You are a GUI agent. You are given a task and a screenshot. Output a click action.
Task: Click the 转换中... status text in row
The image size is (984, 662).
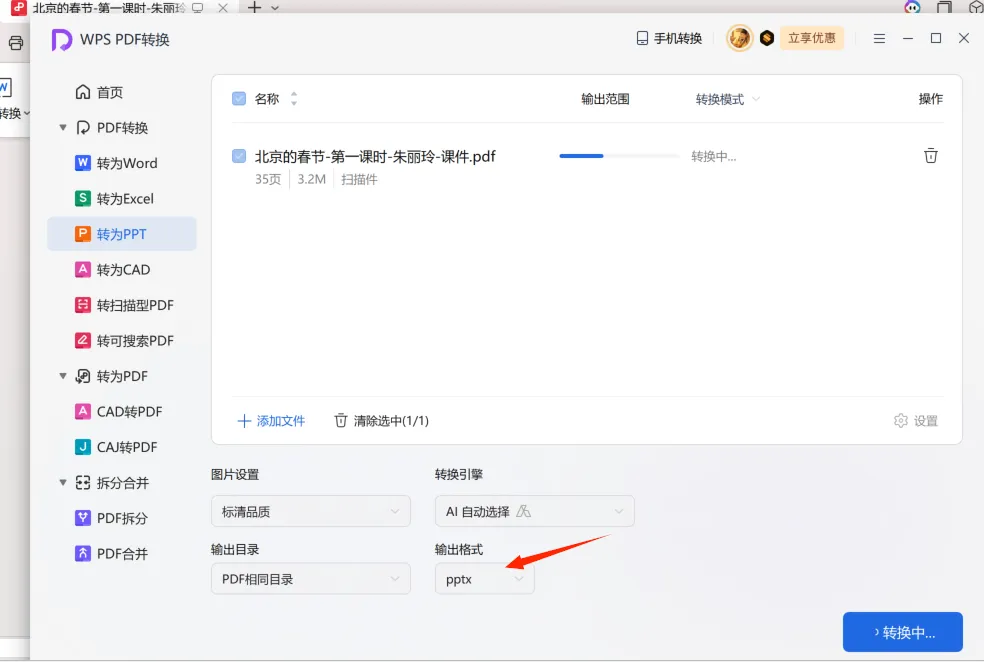tap(714, 156)
